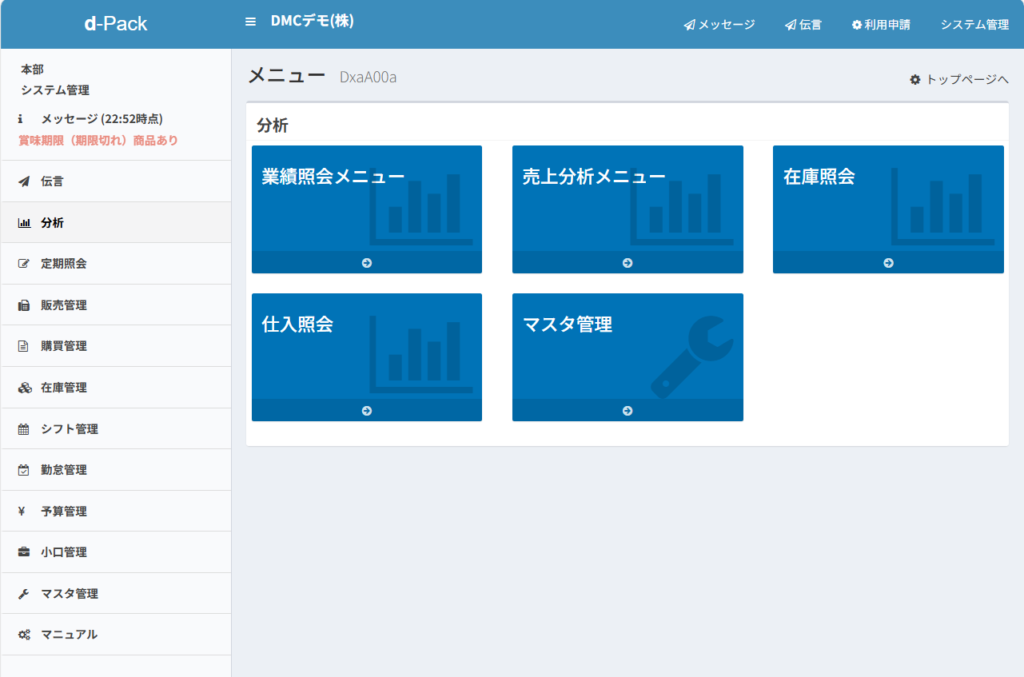Open the マスタ管理 tile in main panel
Image resolution: width=1024 pixels, height=677 pixels.
(627, 348)
